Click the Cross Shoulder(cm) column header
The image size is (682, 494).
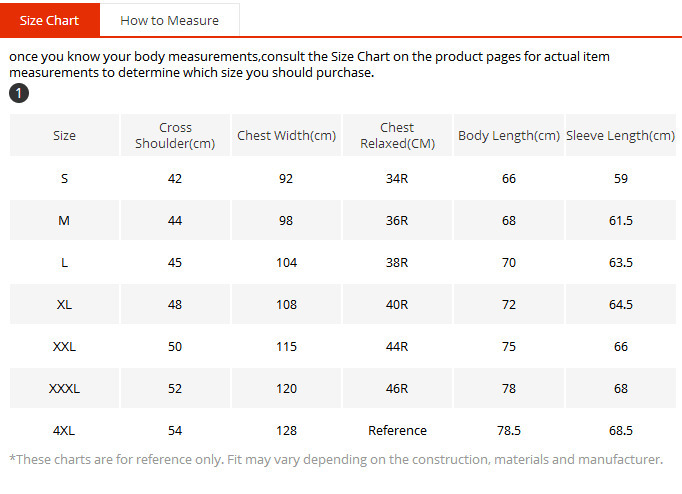(175, 136)
